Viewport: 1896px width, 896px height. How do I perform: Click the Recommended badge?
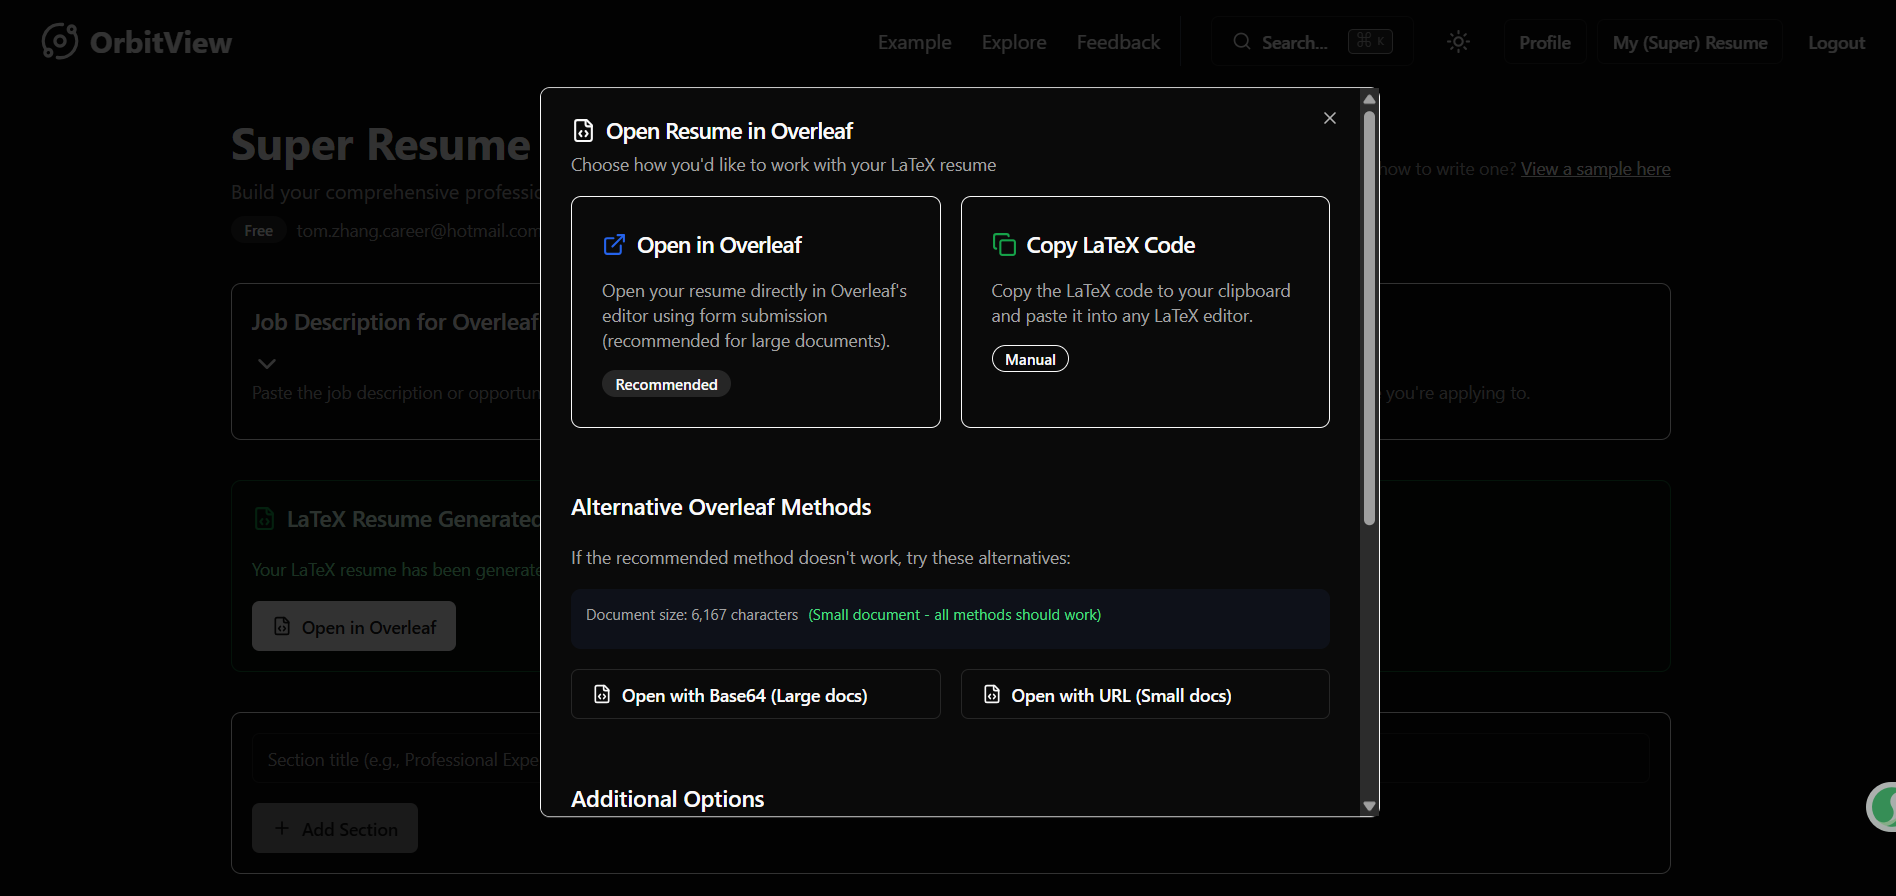click(x=666, y=384)
